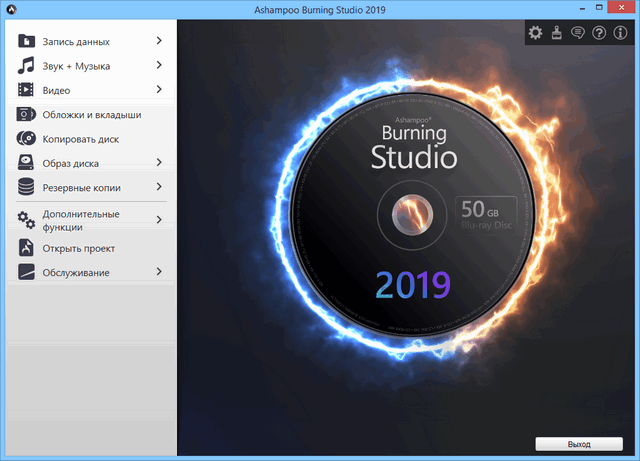Image resolution: width=640 pixels, height=461 pixels.
Task: Open the Видео menu entry
Action: pyautogui.click(x=56, y=91)
